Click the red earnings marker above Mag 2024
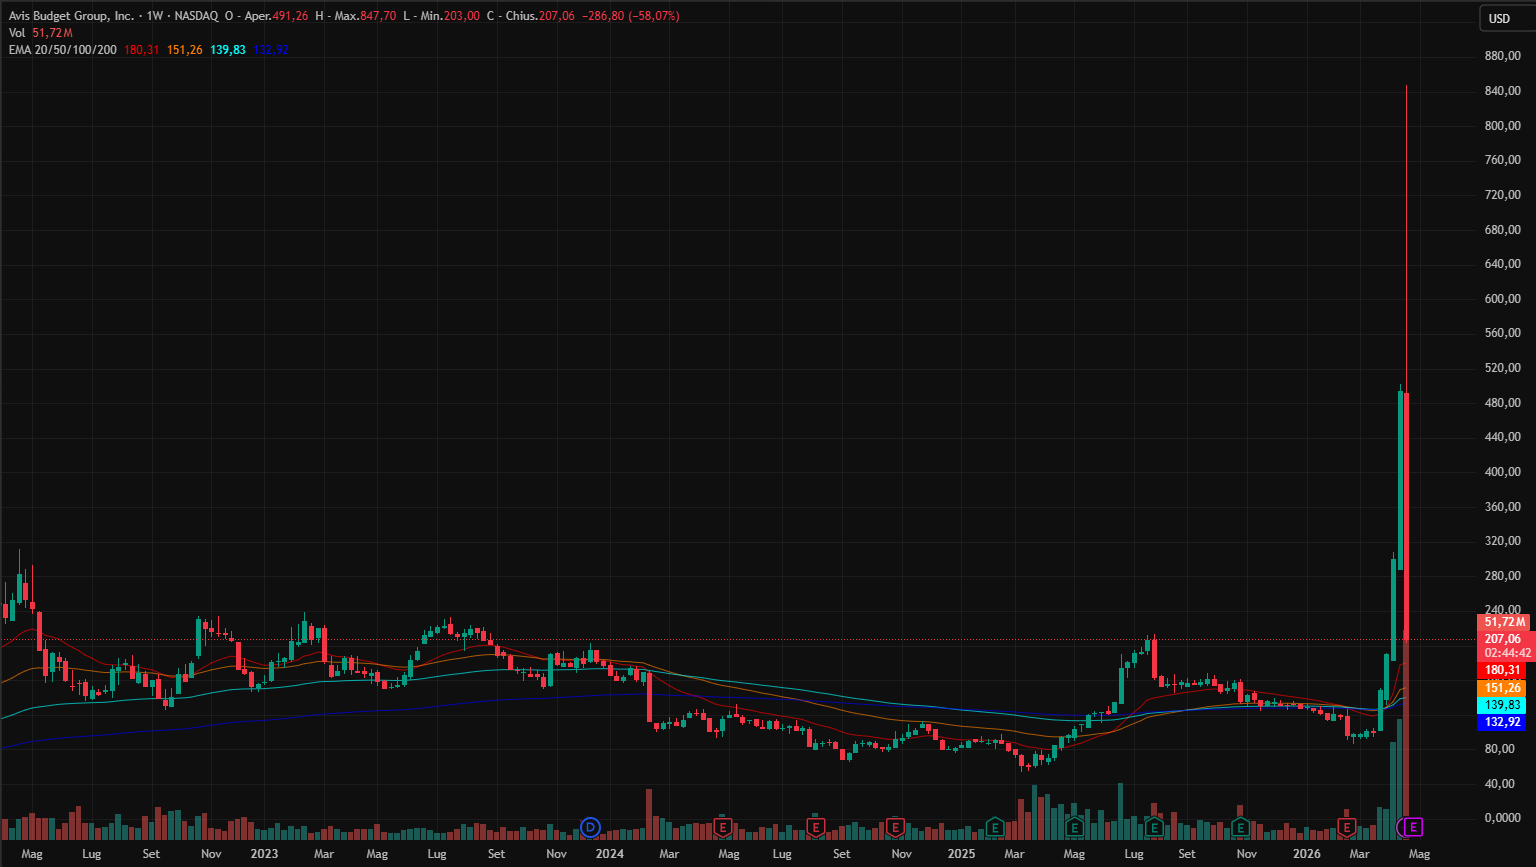The height and width of the screenshot is (867, 1536). 723,827
